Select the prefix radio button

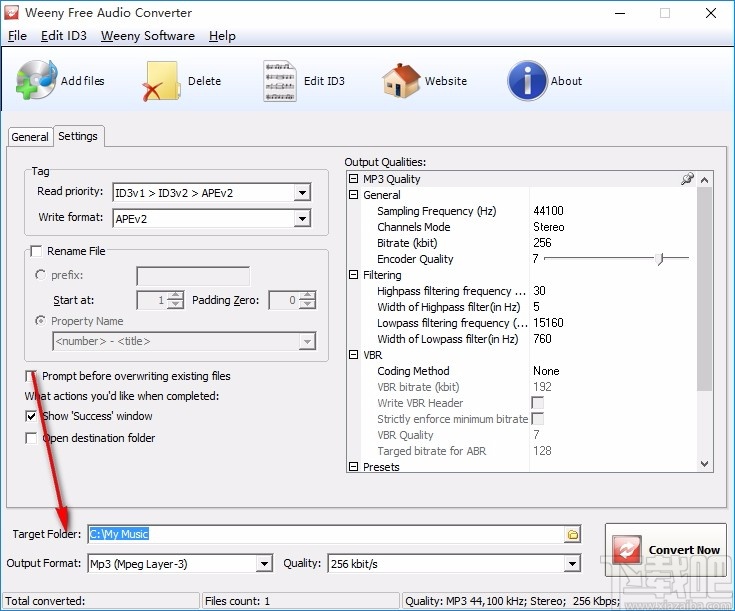click(x=41, y=275)
